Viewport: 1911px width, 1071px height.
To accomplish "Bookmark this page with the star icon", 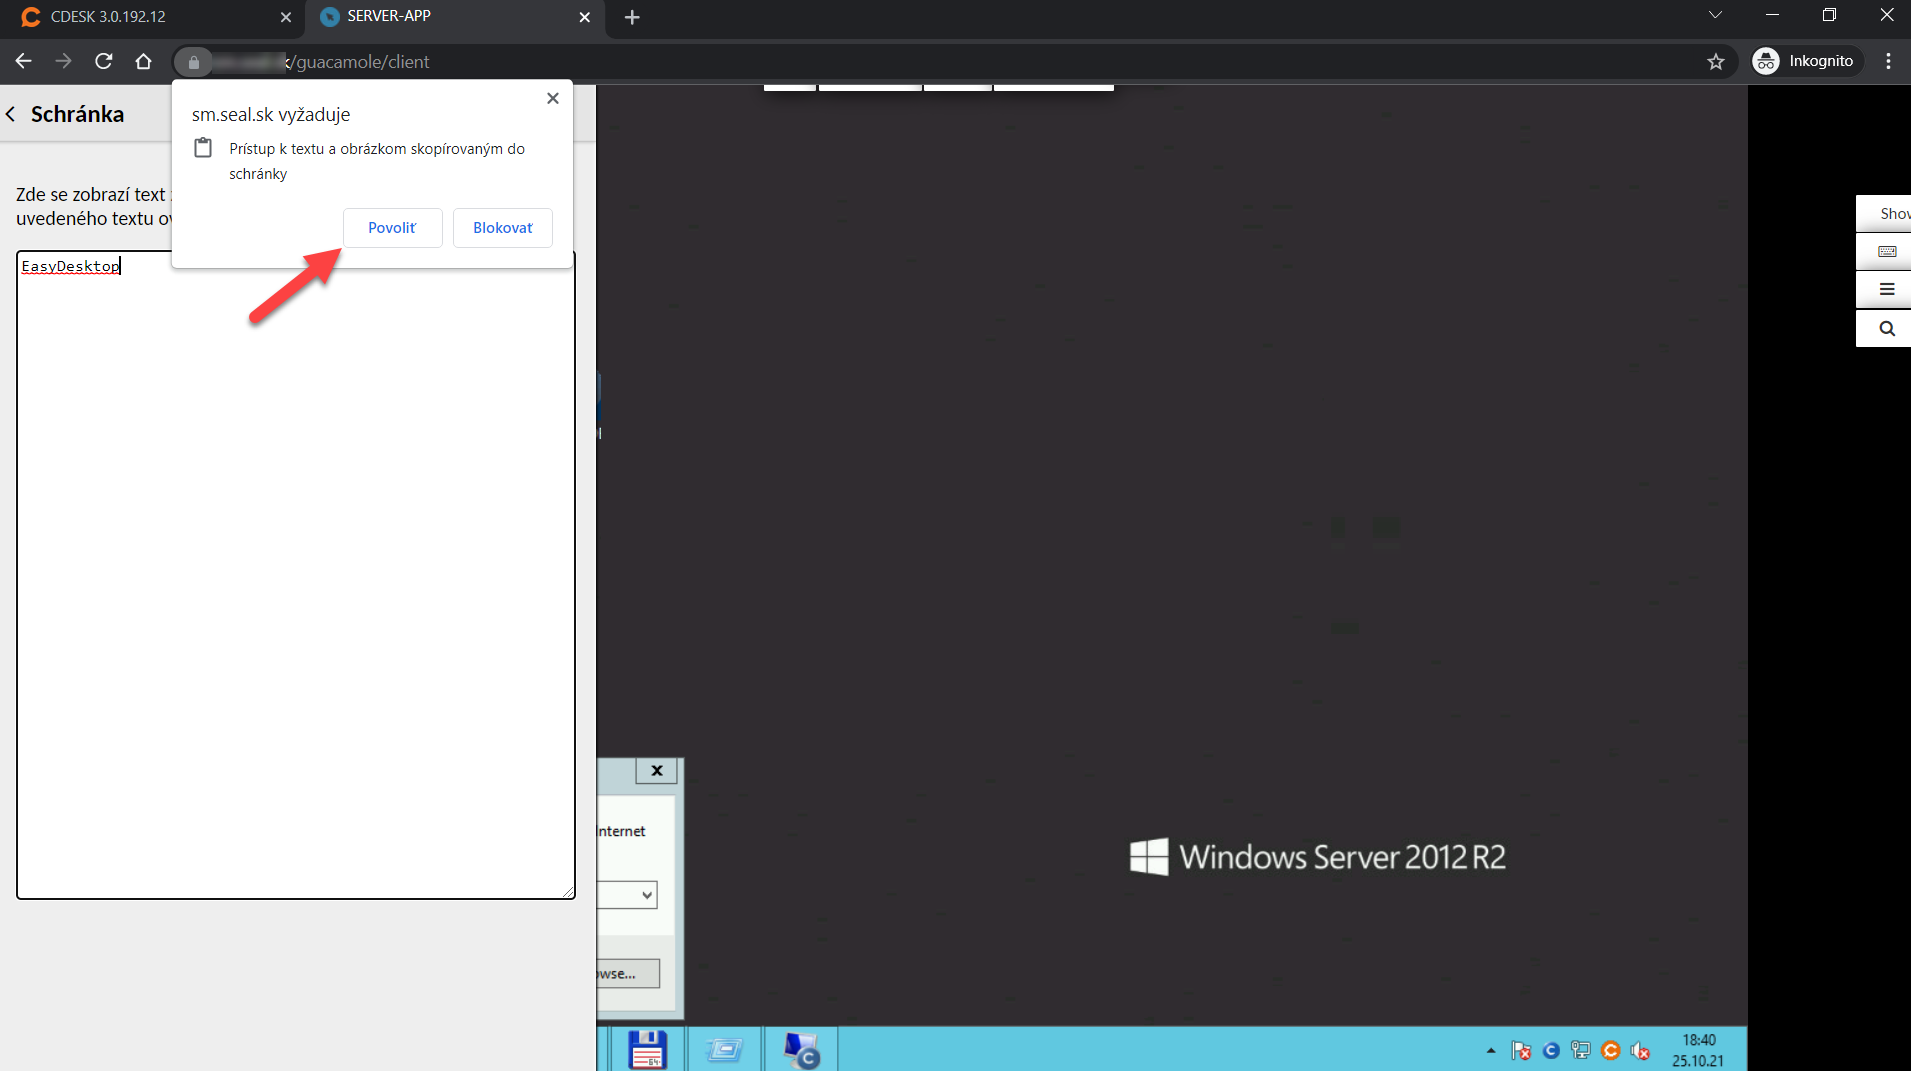I will [x=1716, y=62].
